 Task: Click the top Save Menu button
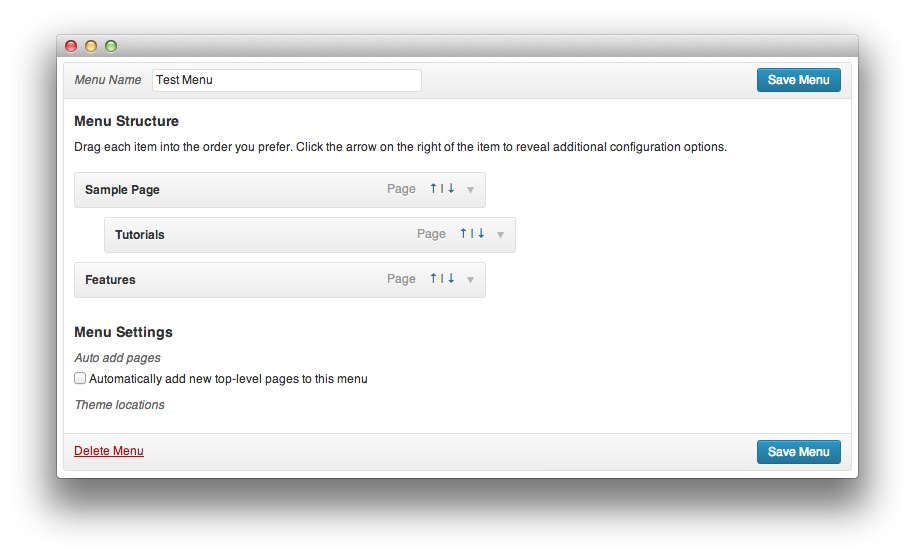click(x=798, y=80)
